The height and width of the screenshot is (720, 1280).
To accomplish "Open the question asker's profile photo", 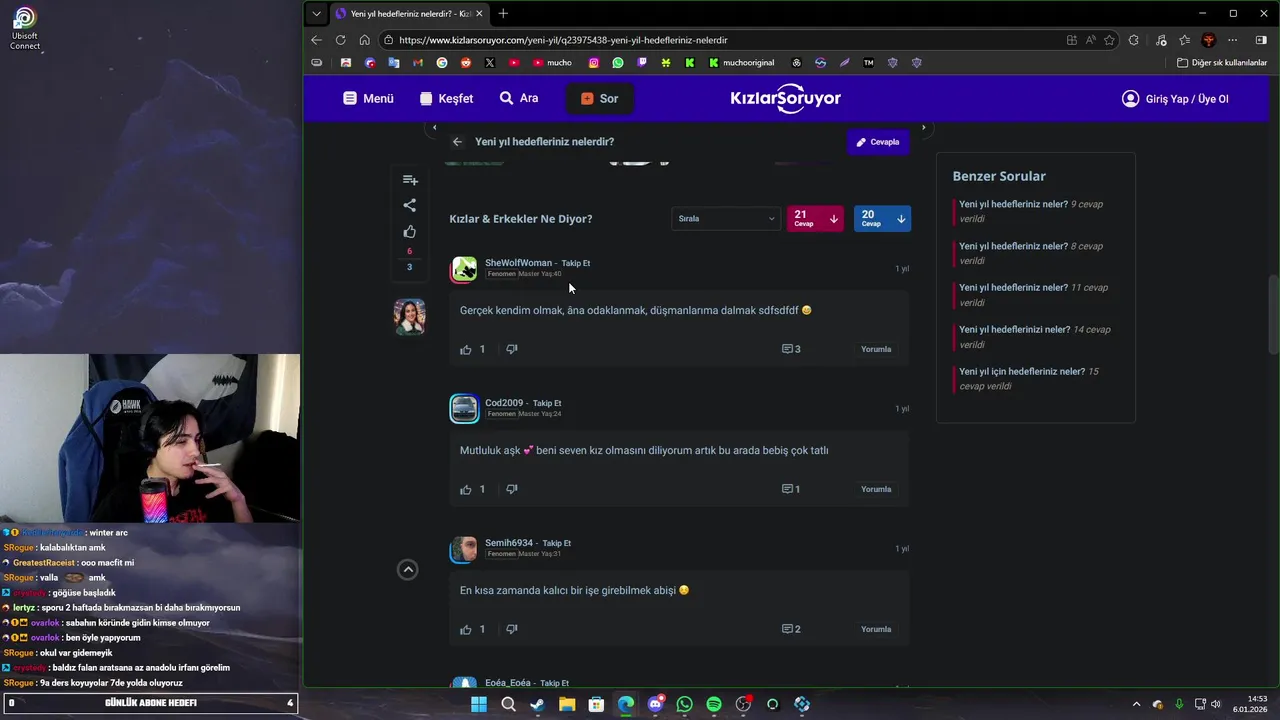I will coord(409,316).
